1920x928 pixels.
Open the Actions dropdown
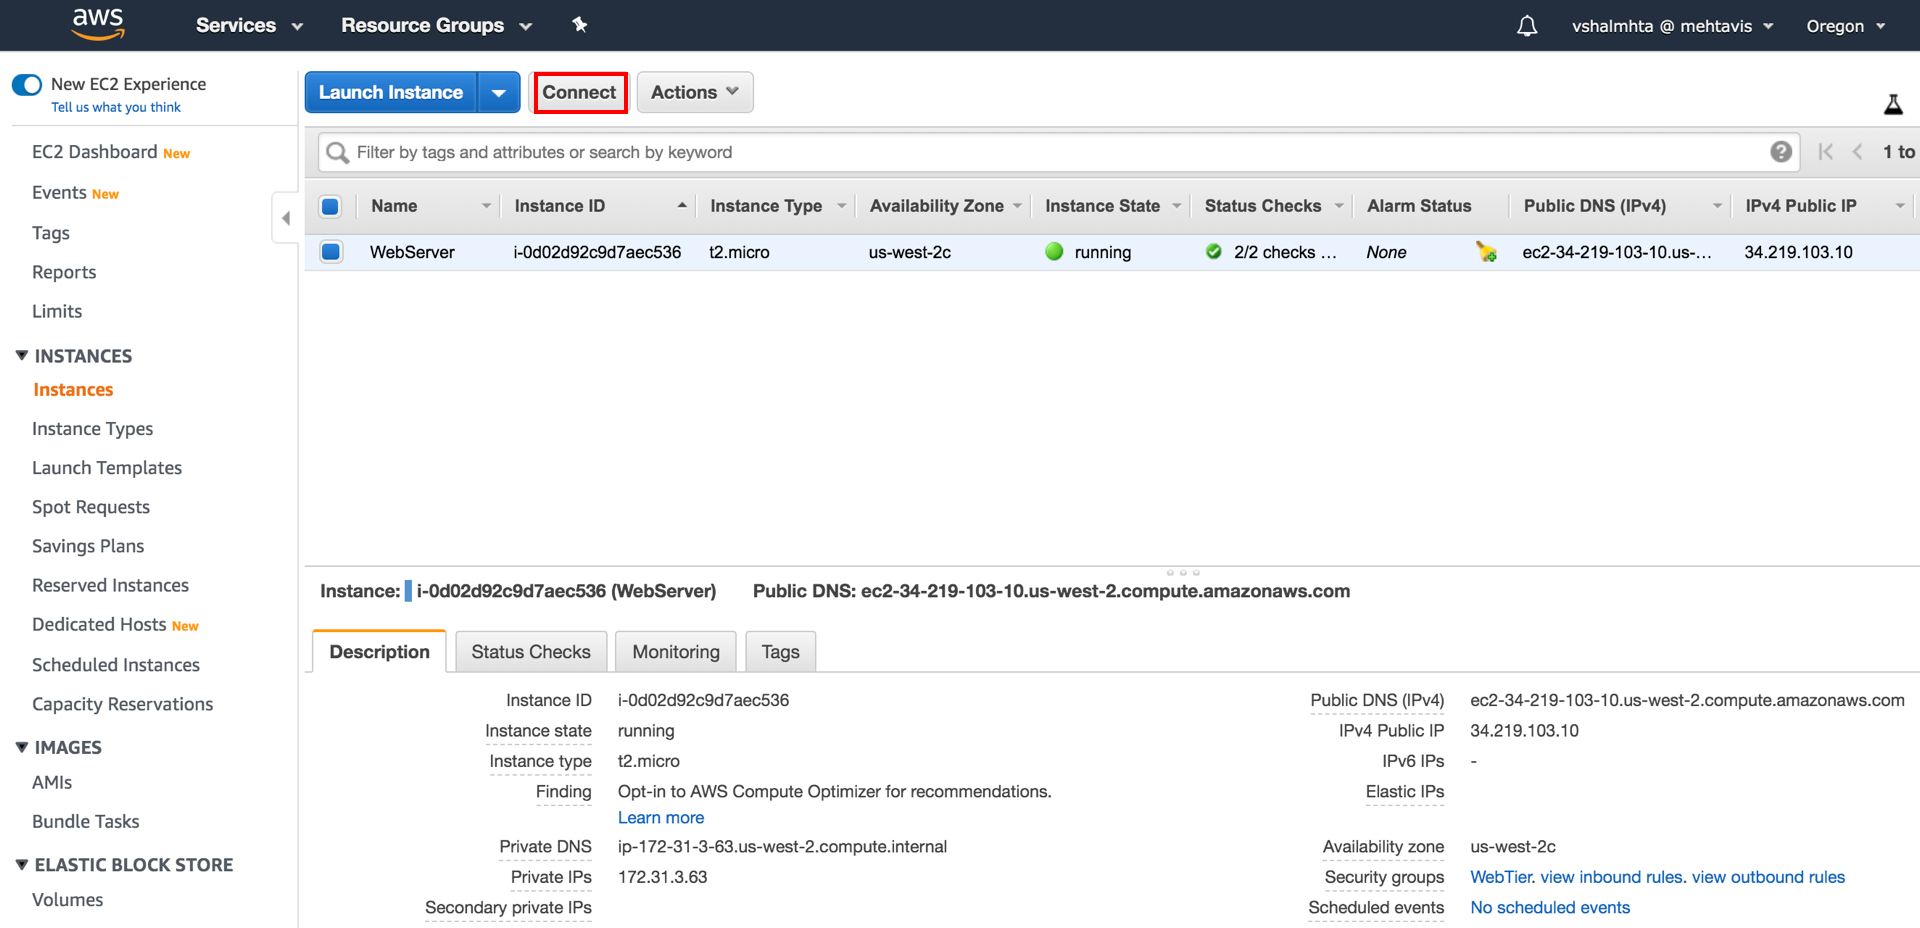(x=695, y=92)
